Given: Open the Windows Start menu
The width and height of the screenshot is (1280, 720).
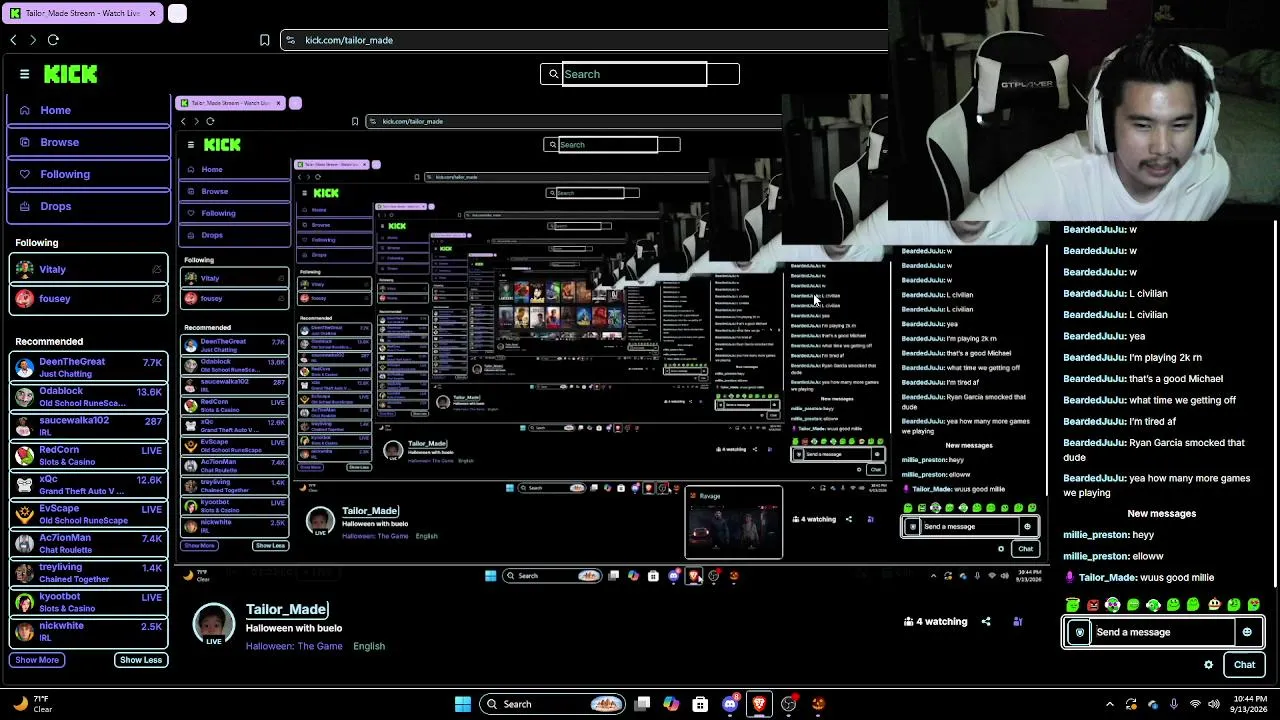Looking at the screenshot, I should click(x=463, y=704).
